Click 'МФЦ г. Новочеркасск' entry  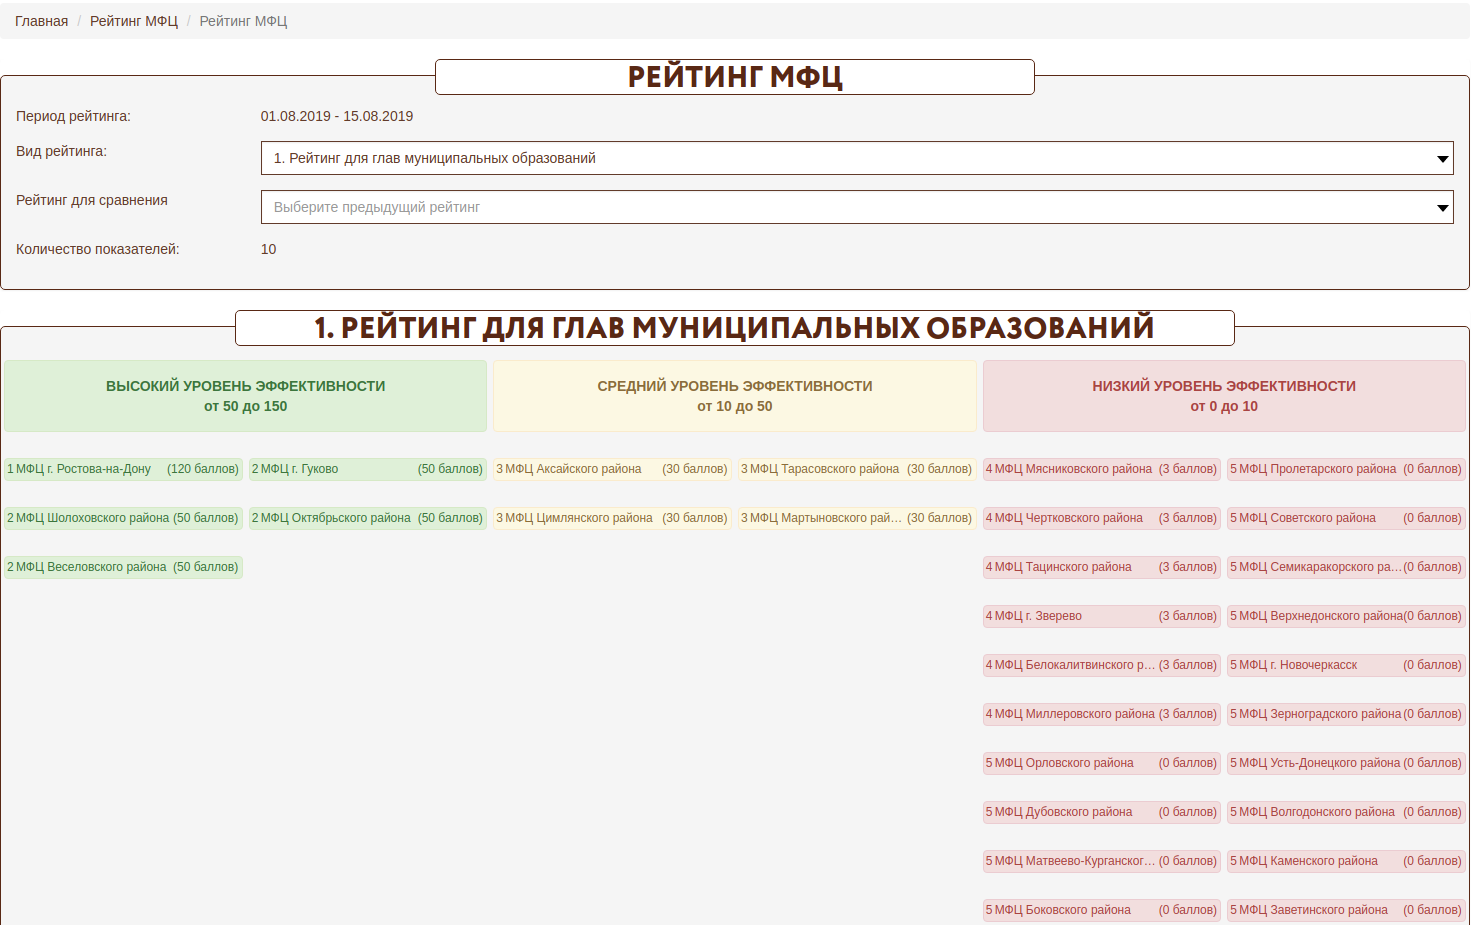point(1345,665)
